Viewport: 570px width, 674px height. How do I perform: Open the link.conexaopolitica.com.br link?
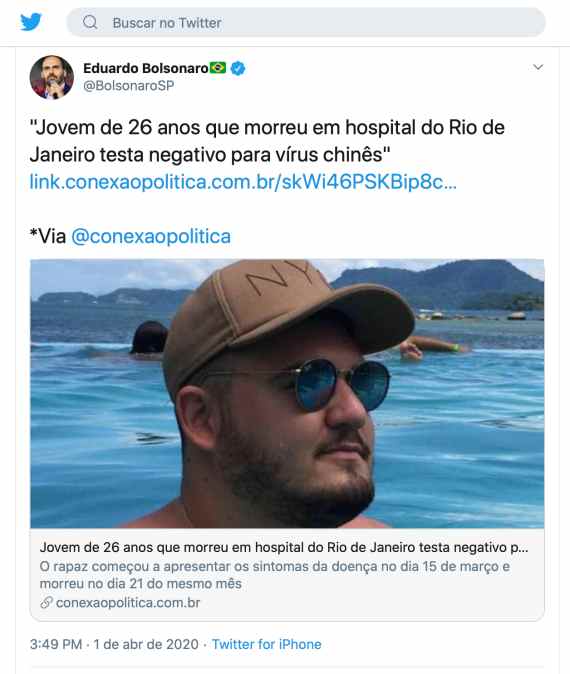point(243,182)
